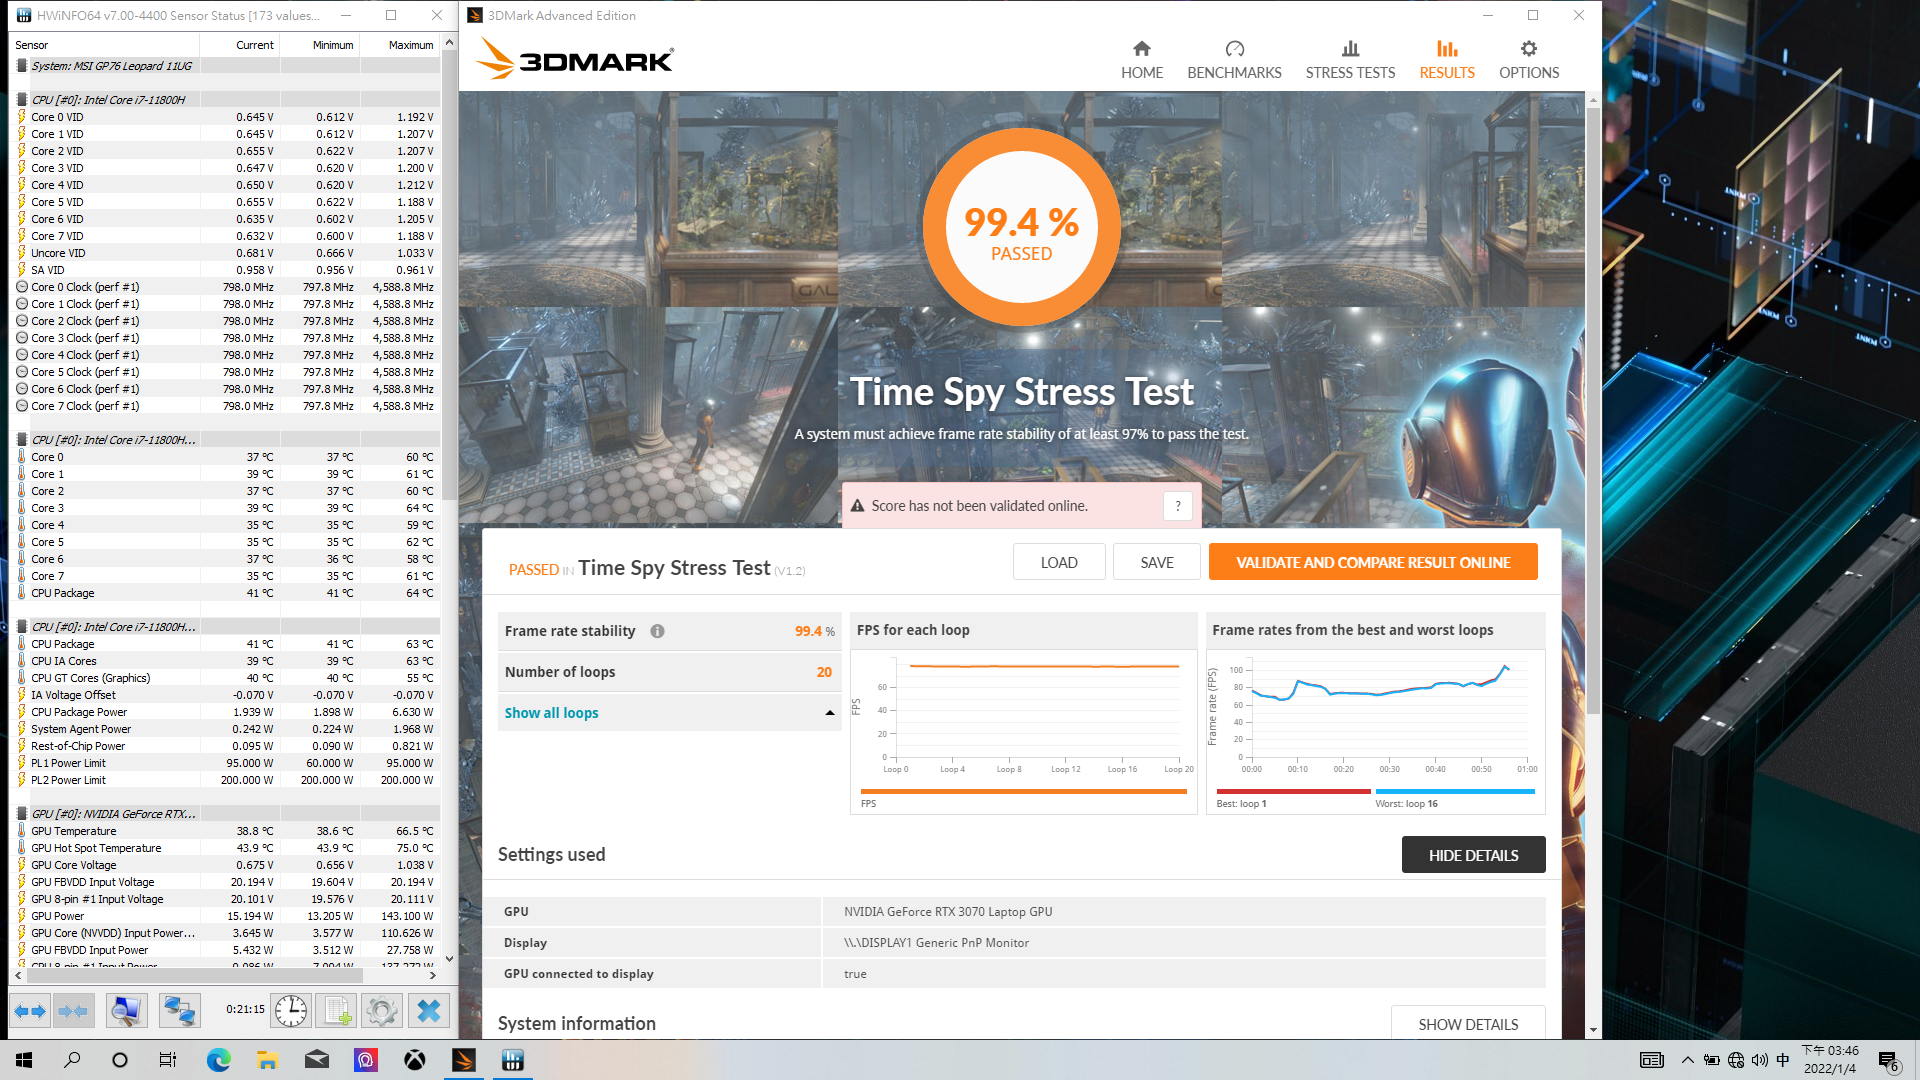
Task: Click the 3DMark vertical scrollbar down arrow
Action: point(1593,1030)
